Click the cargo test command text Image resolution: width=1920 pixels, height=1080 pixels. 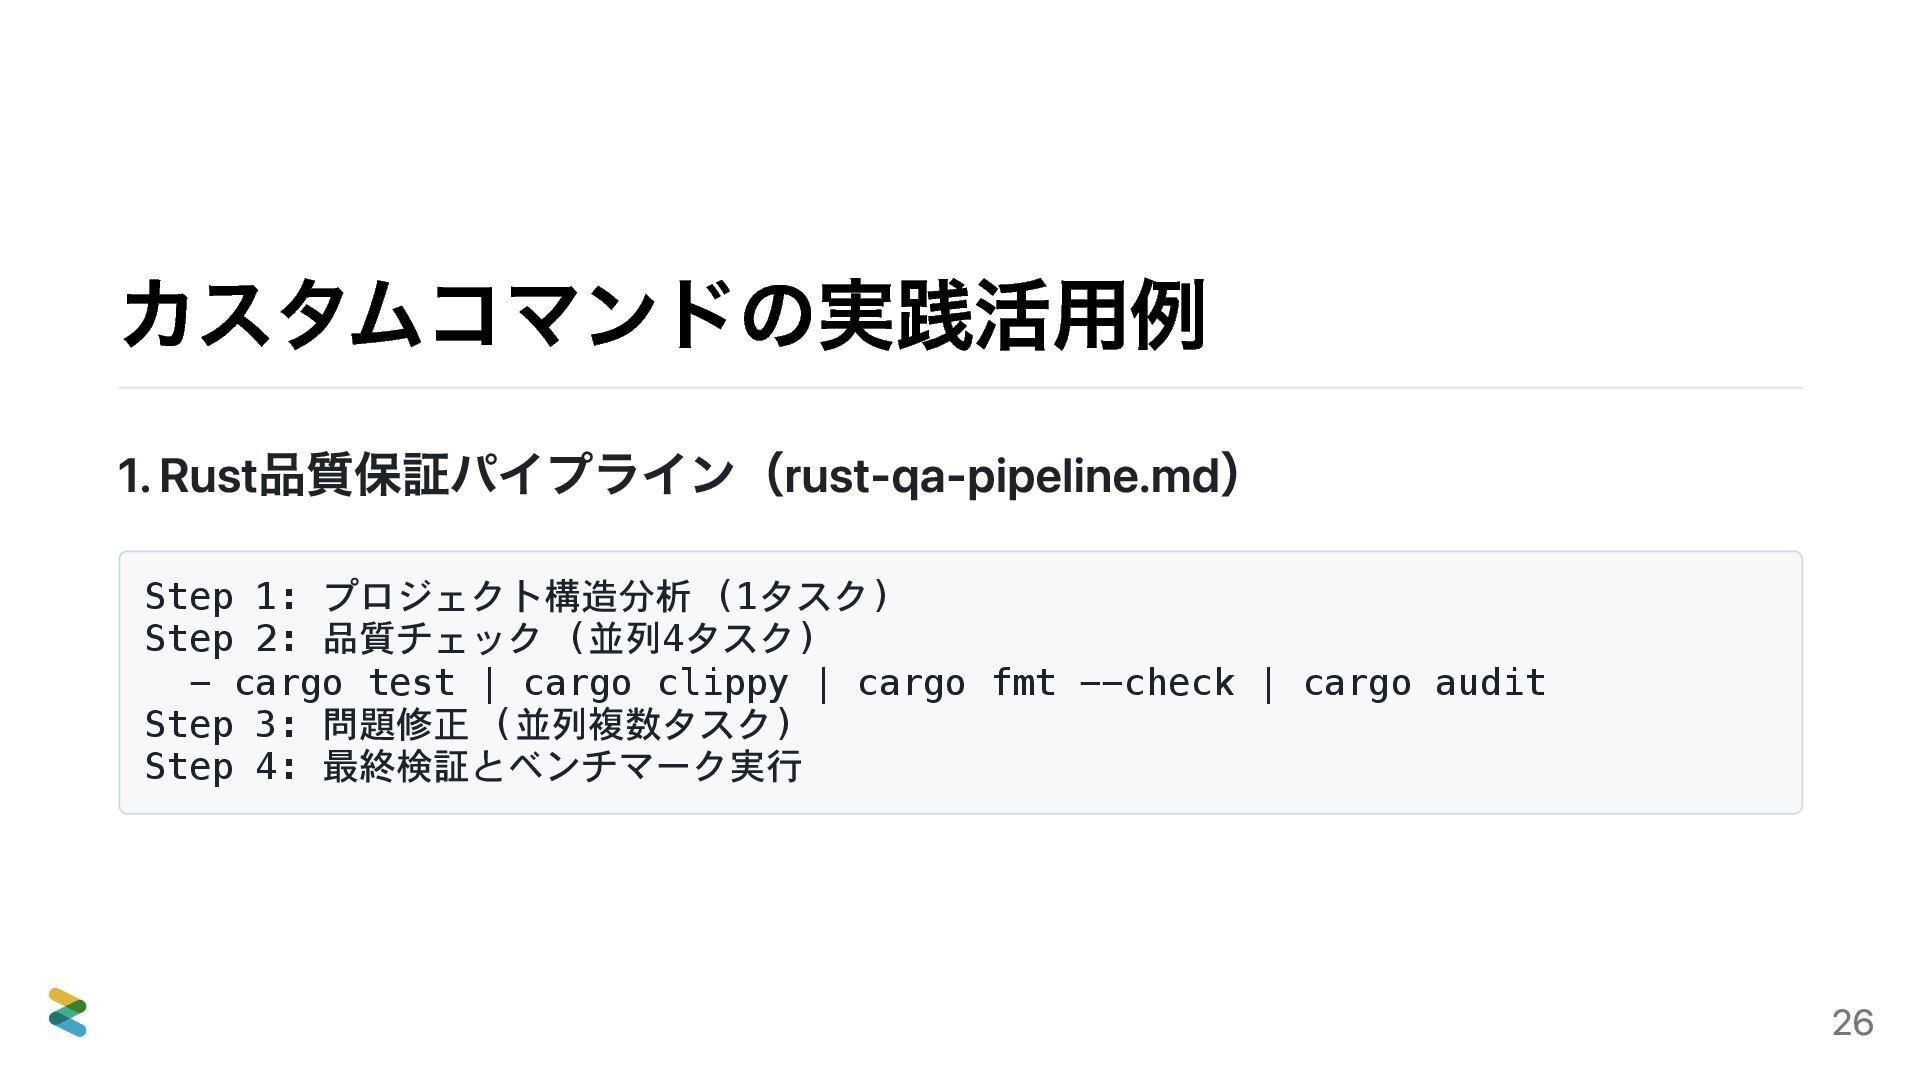tap(345, 682)
